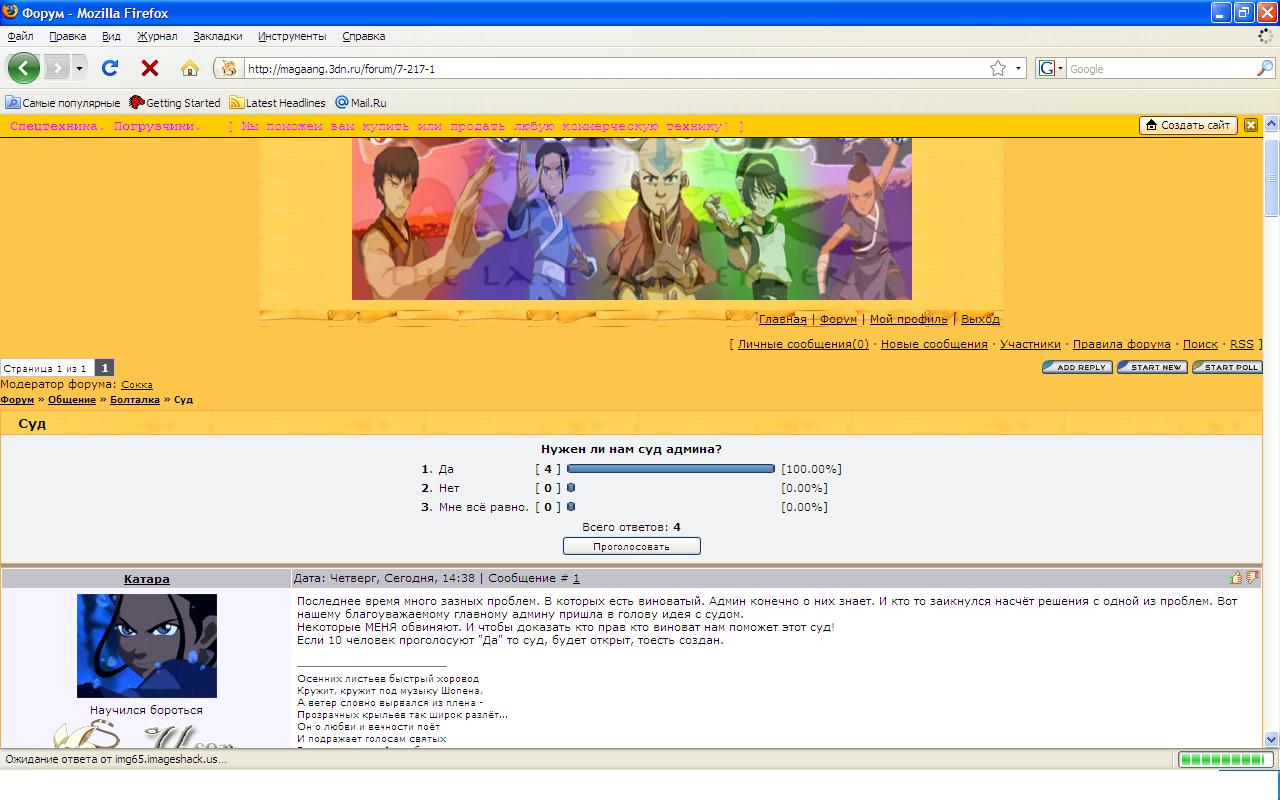Open the Инструменты menu
The width and height of the screenshot is (1280, 800).
pyautogui.click(x=292, y=36)
